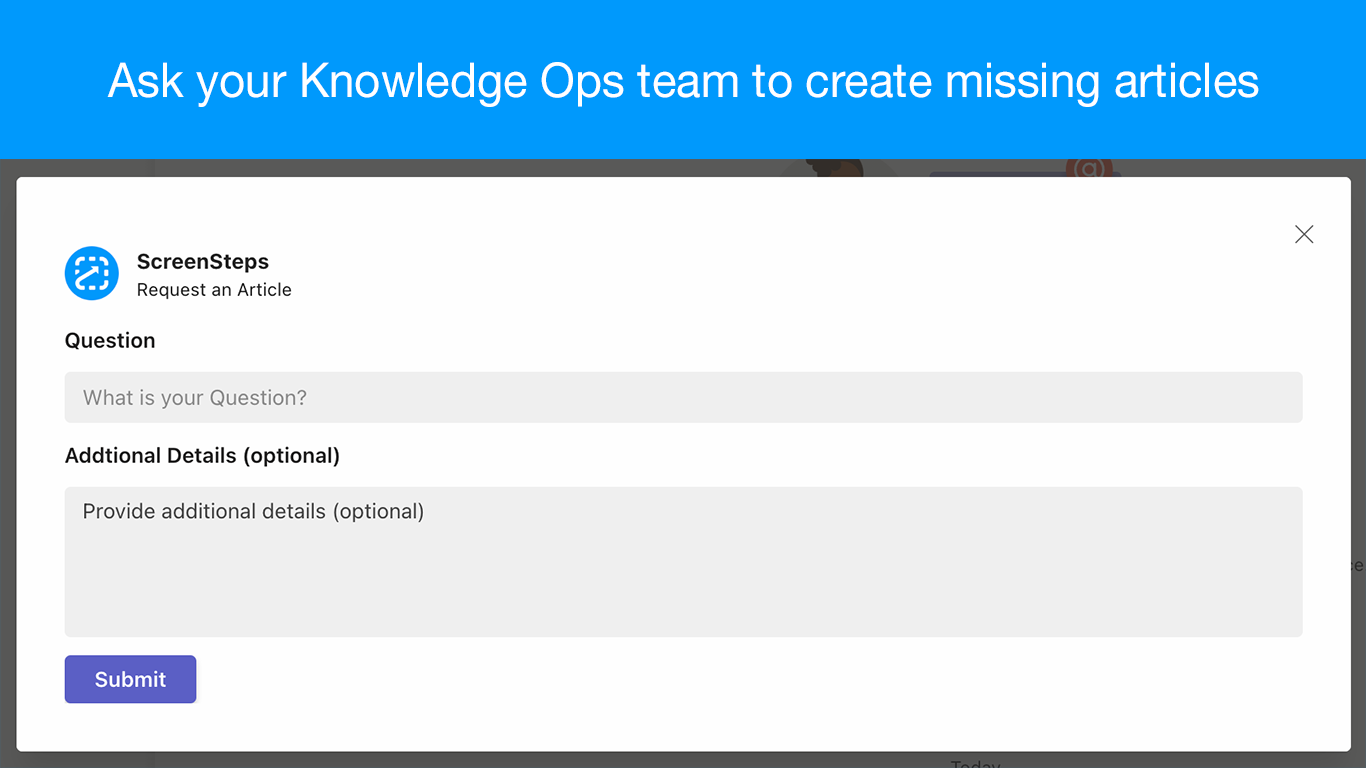Close the Request an Article dialog
The width and height of the screenshot is (1366, 768).
1304,234
